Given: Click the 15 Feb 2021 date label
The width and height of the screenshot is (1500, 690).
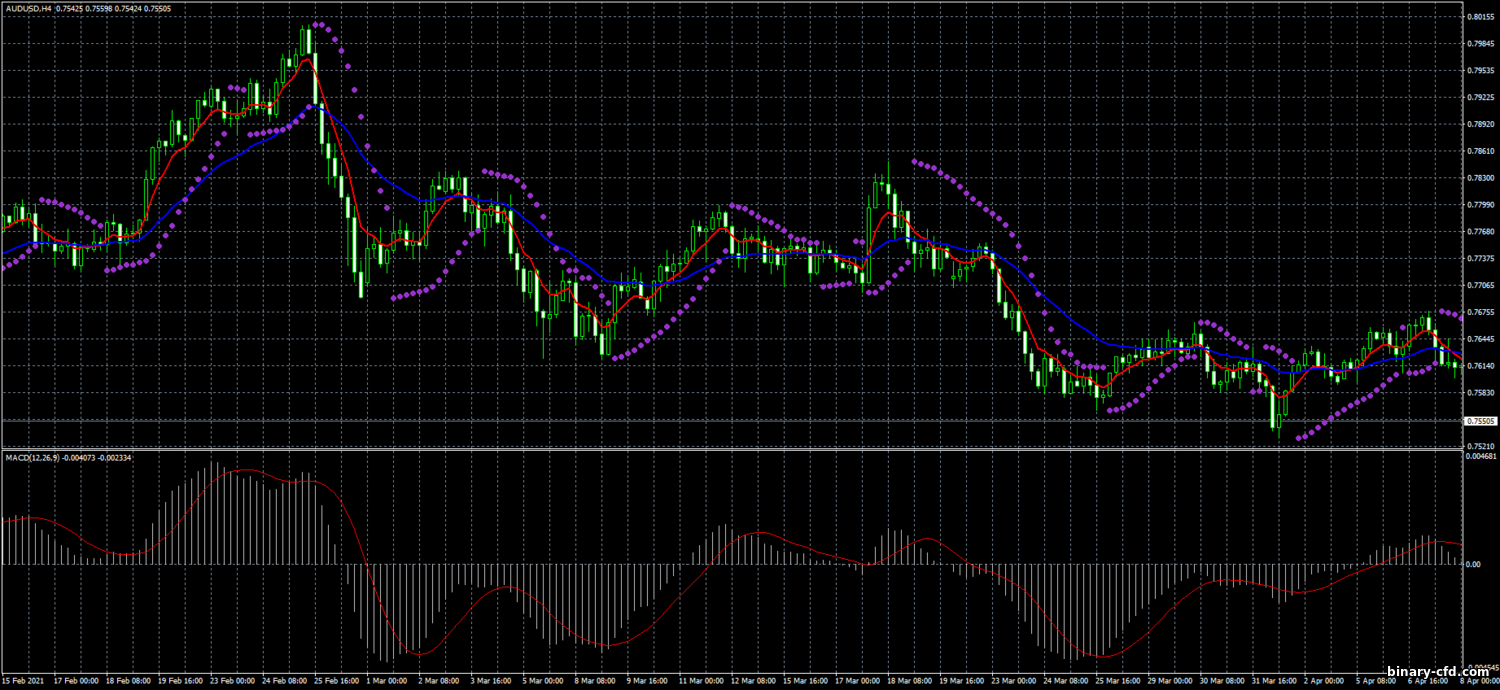Looking at the screenshot, I should click(24, 681).
